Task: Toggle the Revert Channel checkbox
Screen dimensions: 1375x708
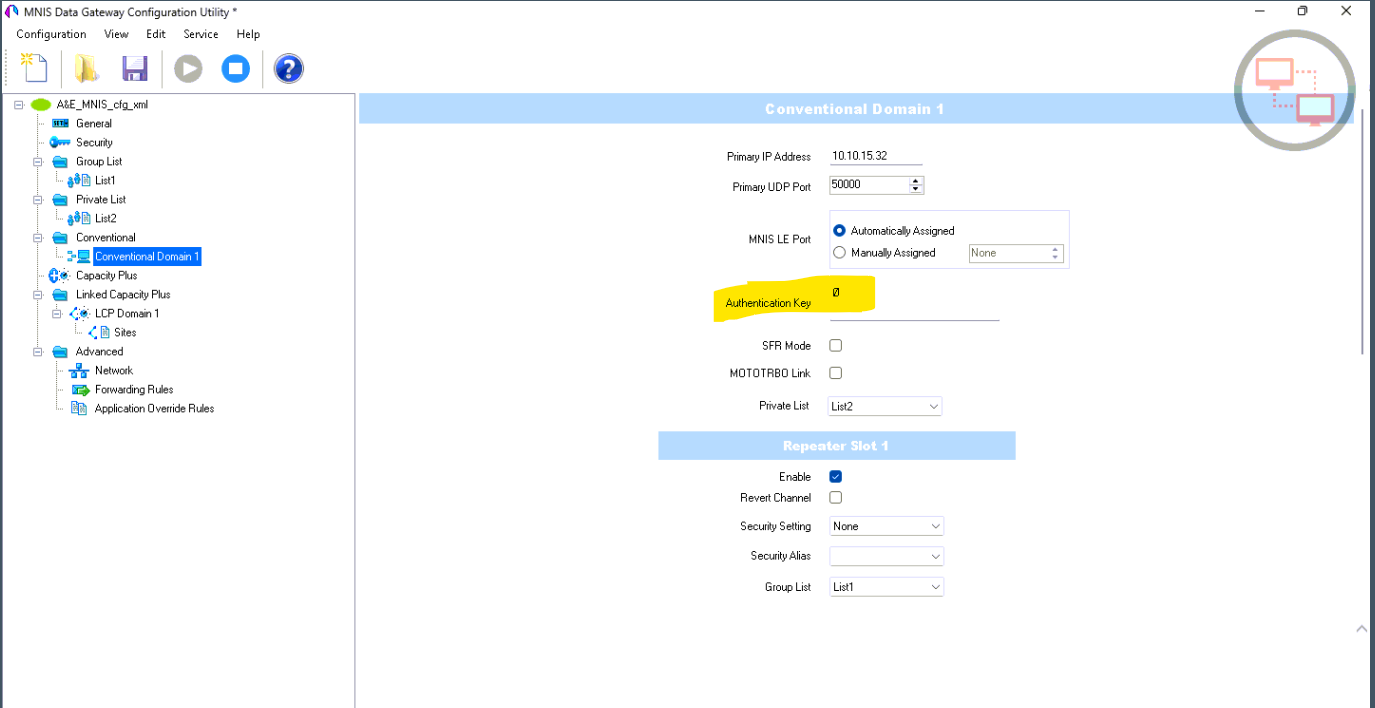Action: tap(836, 497)
